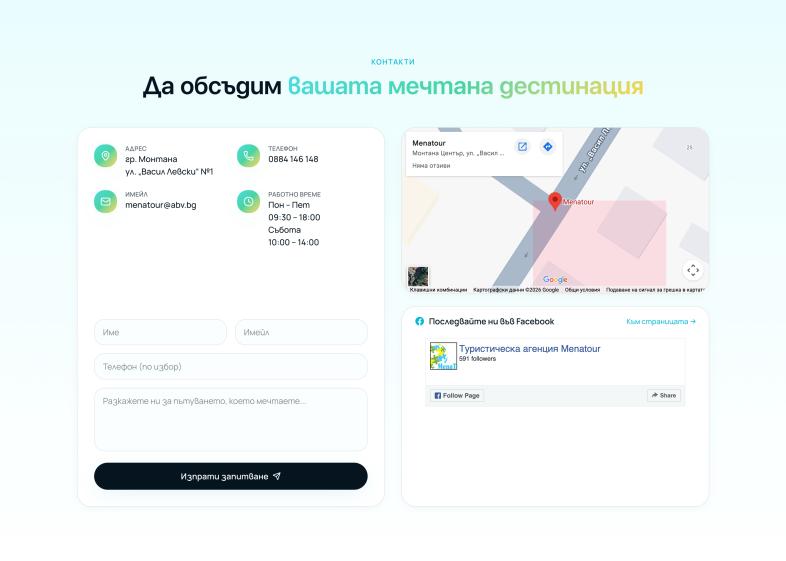The height and width of the screenshot is (561, 786).
Task: Click the phone handset icon
Action: point(248,156)
